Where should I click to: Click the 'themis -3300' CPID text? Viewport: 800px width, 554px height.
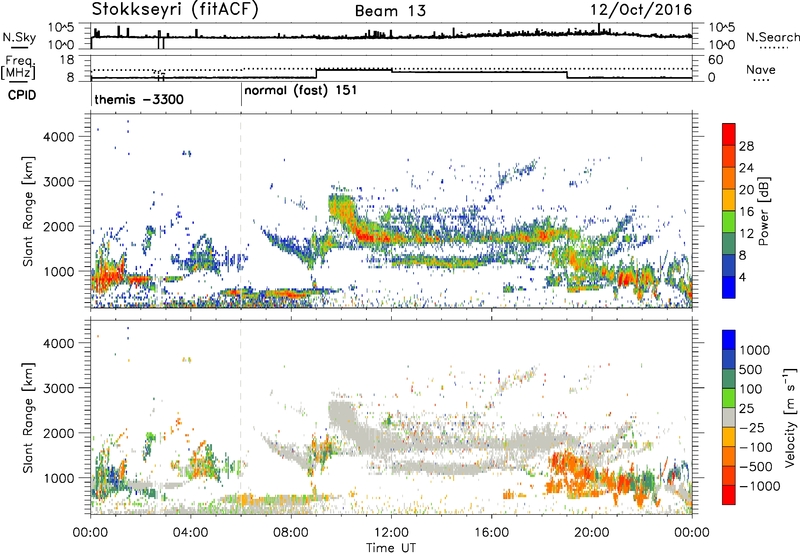pos(139,99)
